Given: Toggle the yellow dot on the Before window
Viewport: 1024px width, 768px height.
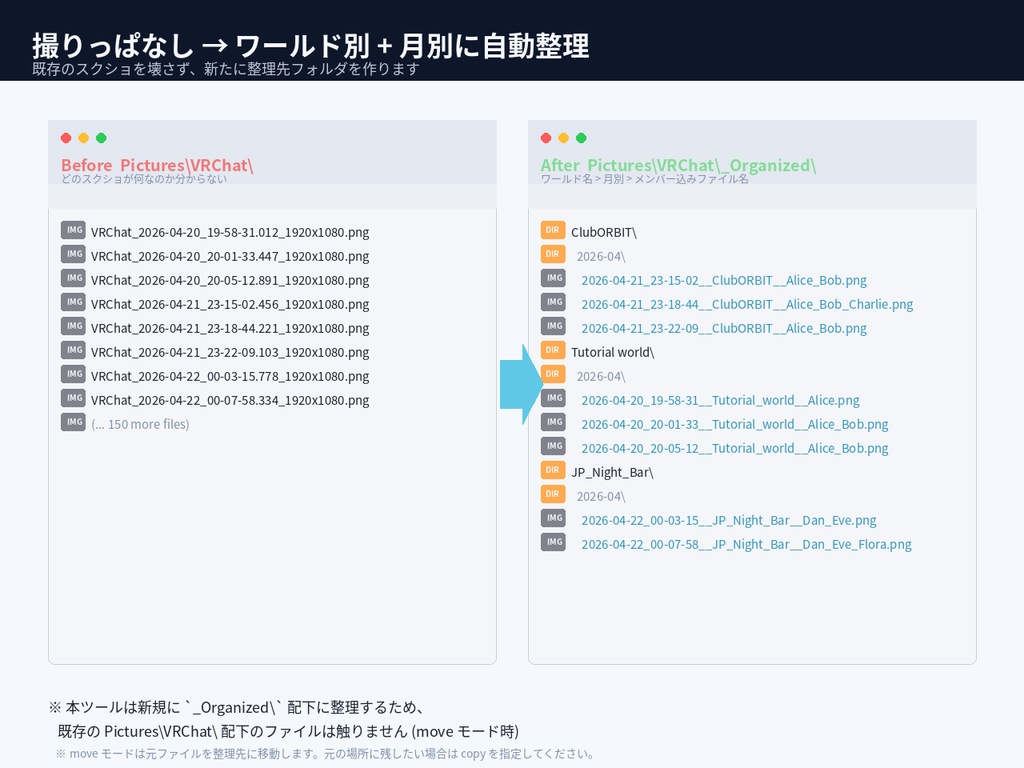Looking at the screenshot, I should coord(83,140).
